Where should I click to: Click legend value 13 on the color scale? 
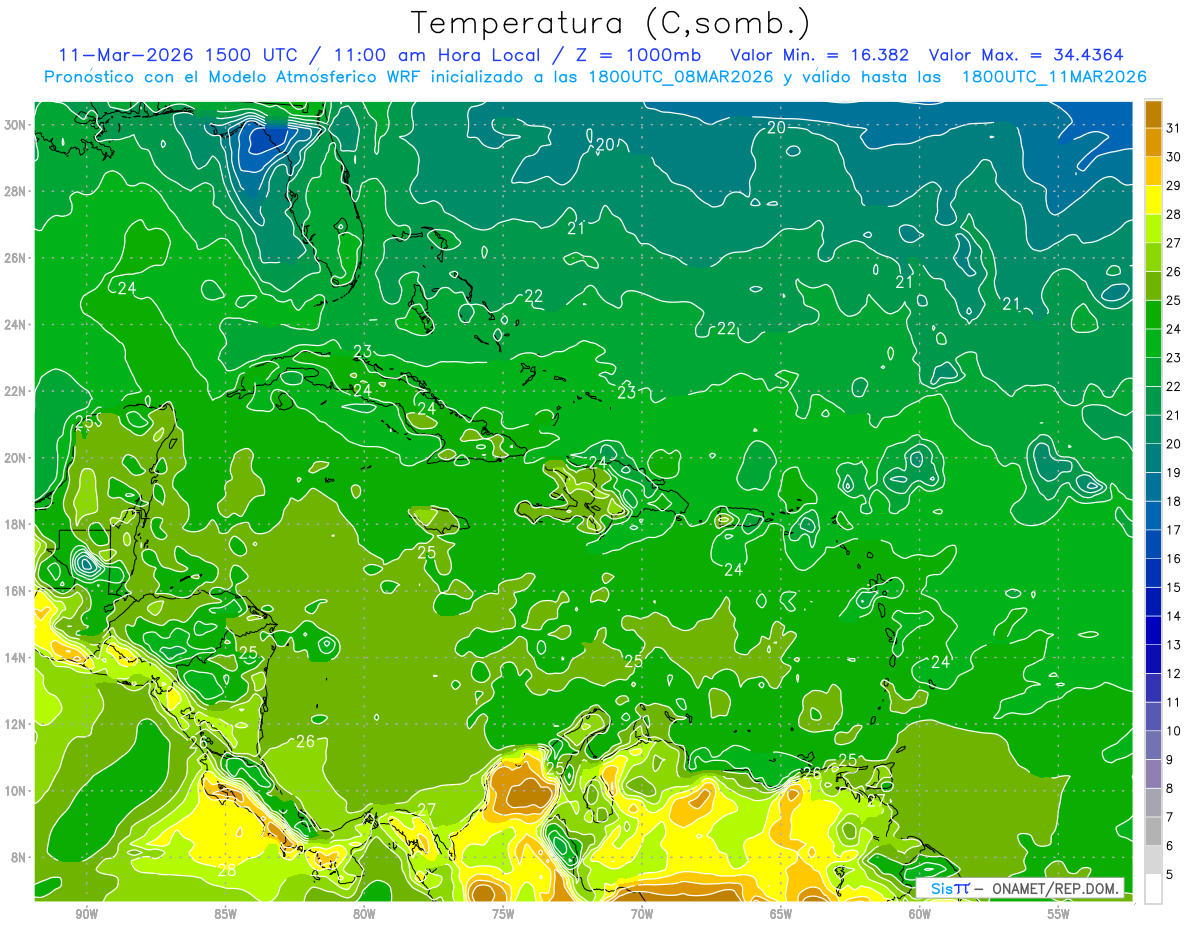click(1173, 645)
